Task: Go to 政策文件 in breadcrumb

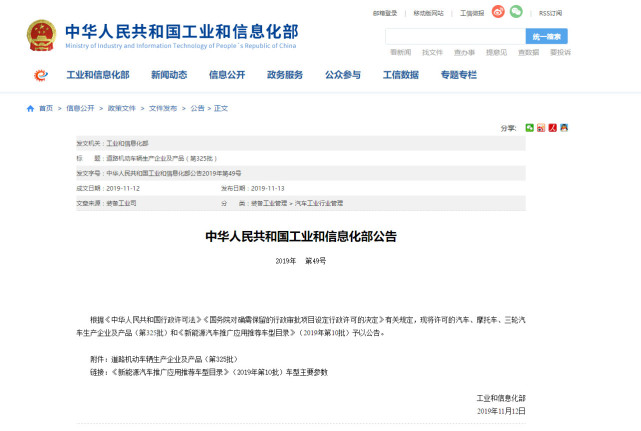Action: 121,108
